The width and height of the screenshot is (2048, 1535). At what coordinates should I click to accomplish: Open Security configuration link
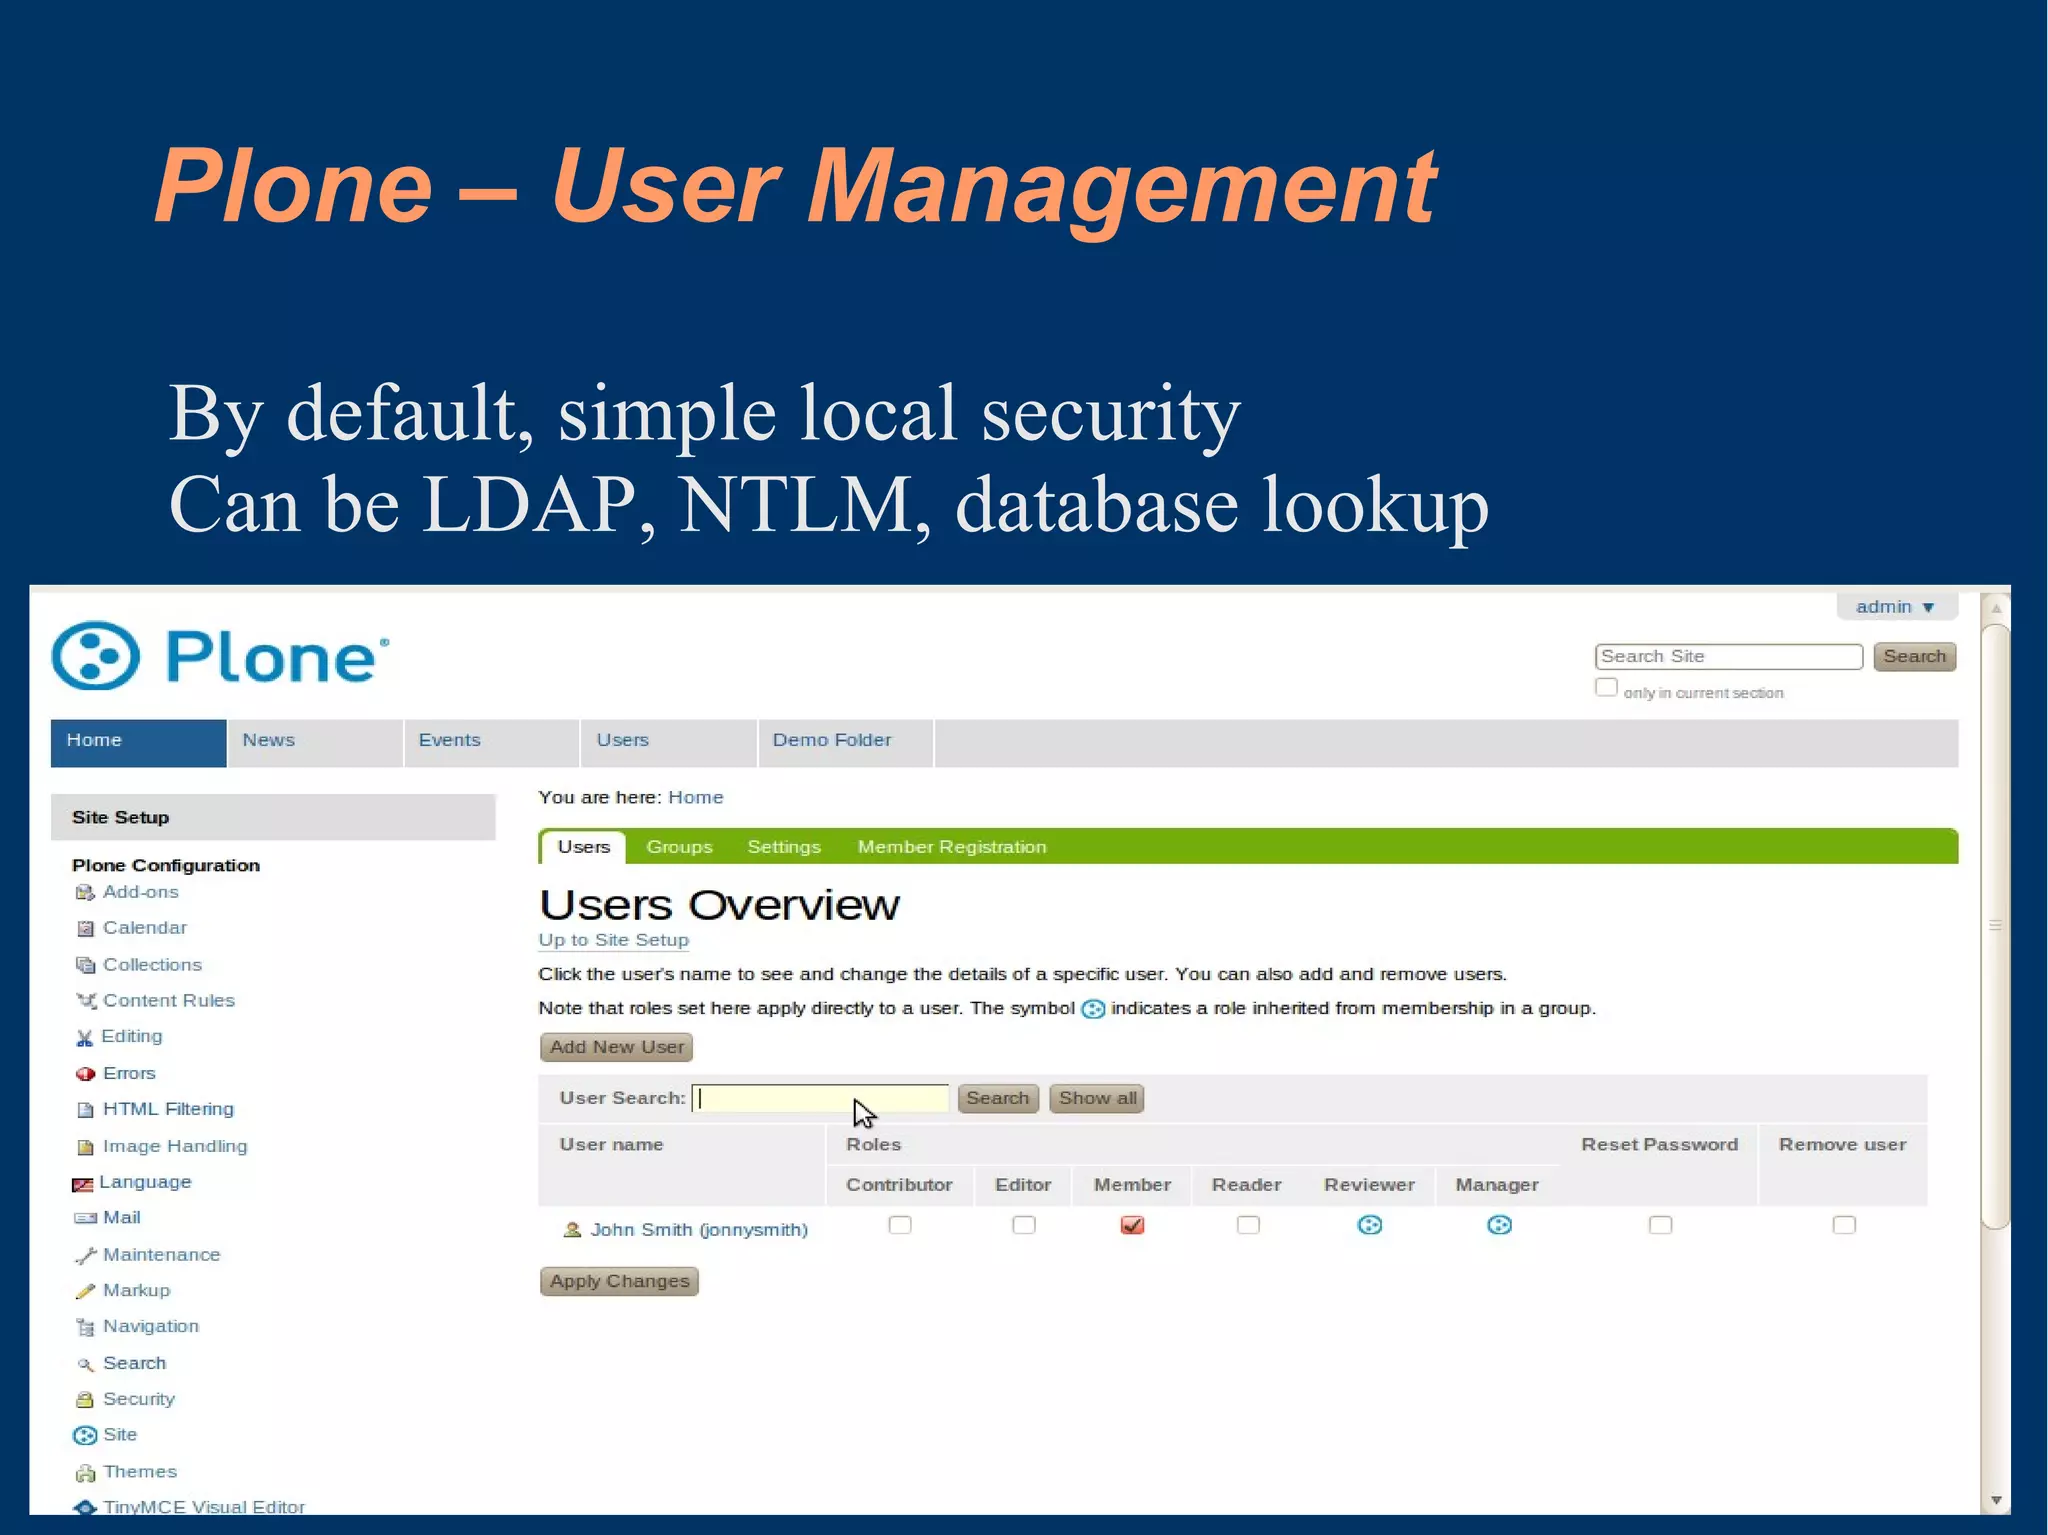click(x=139, y=1399)
